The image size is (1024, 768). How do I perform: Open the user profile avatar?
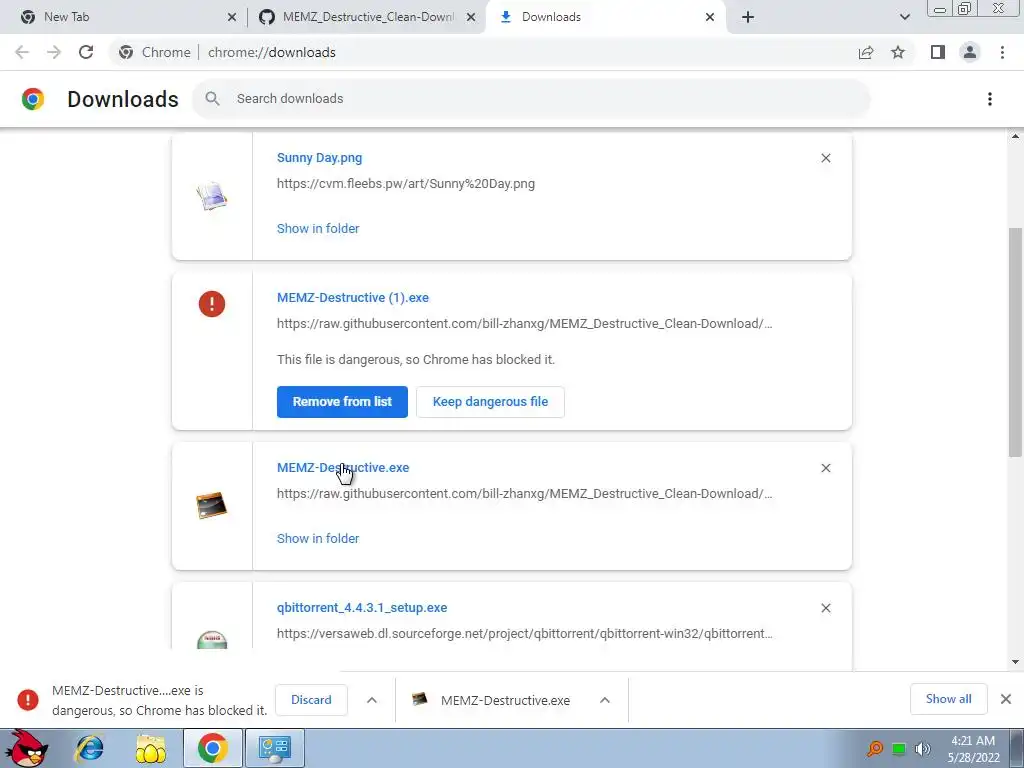point(970,52)
